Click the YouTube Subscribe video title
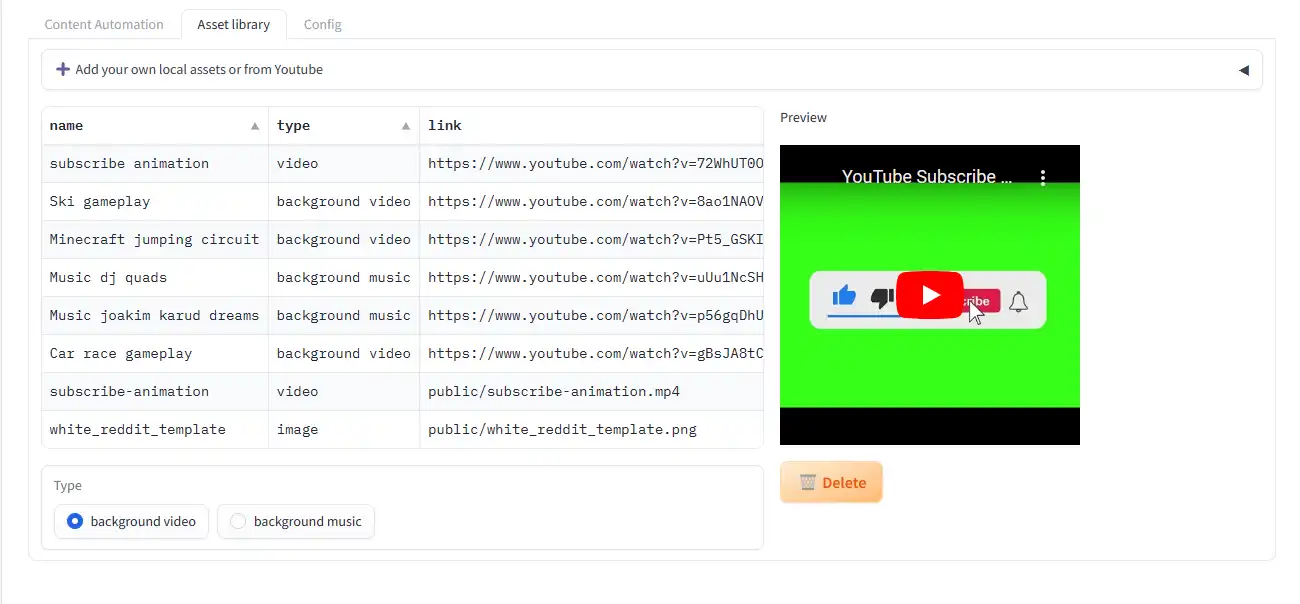 [x=927, y=177]
